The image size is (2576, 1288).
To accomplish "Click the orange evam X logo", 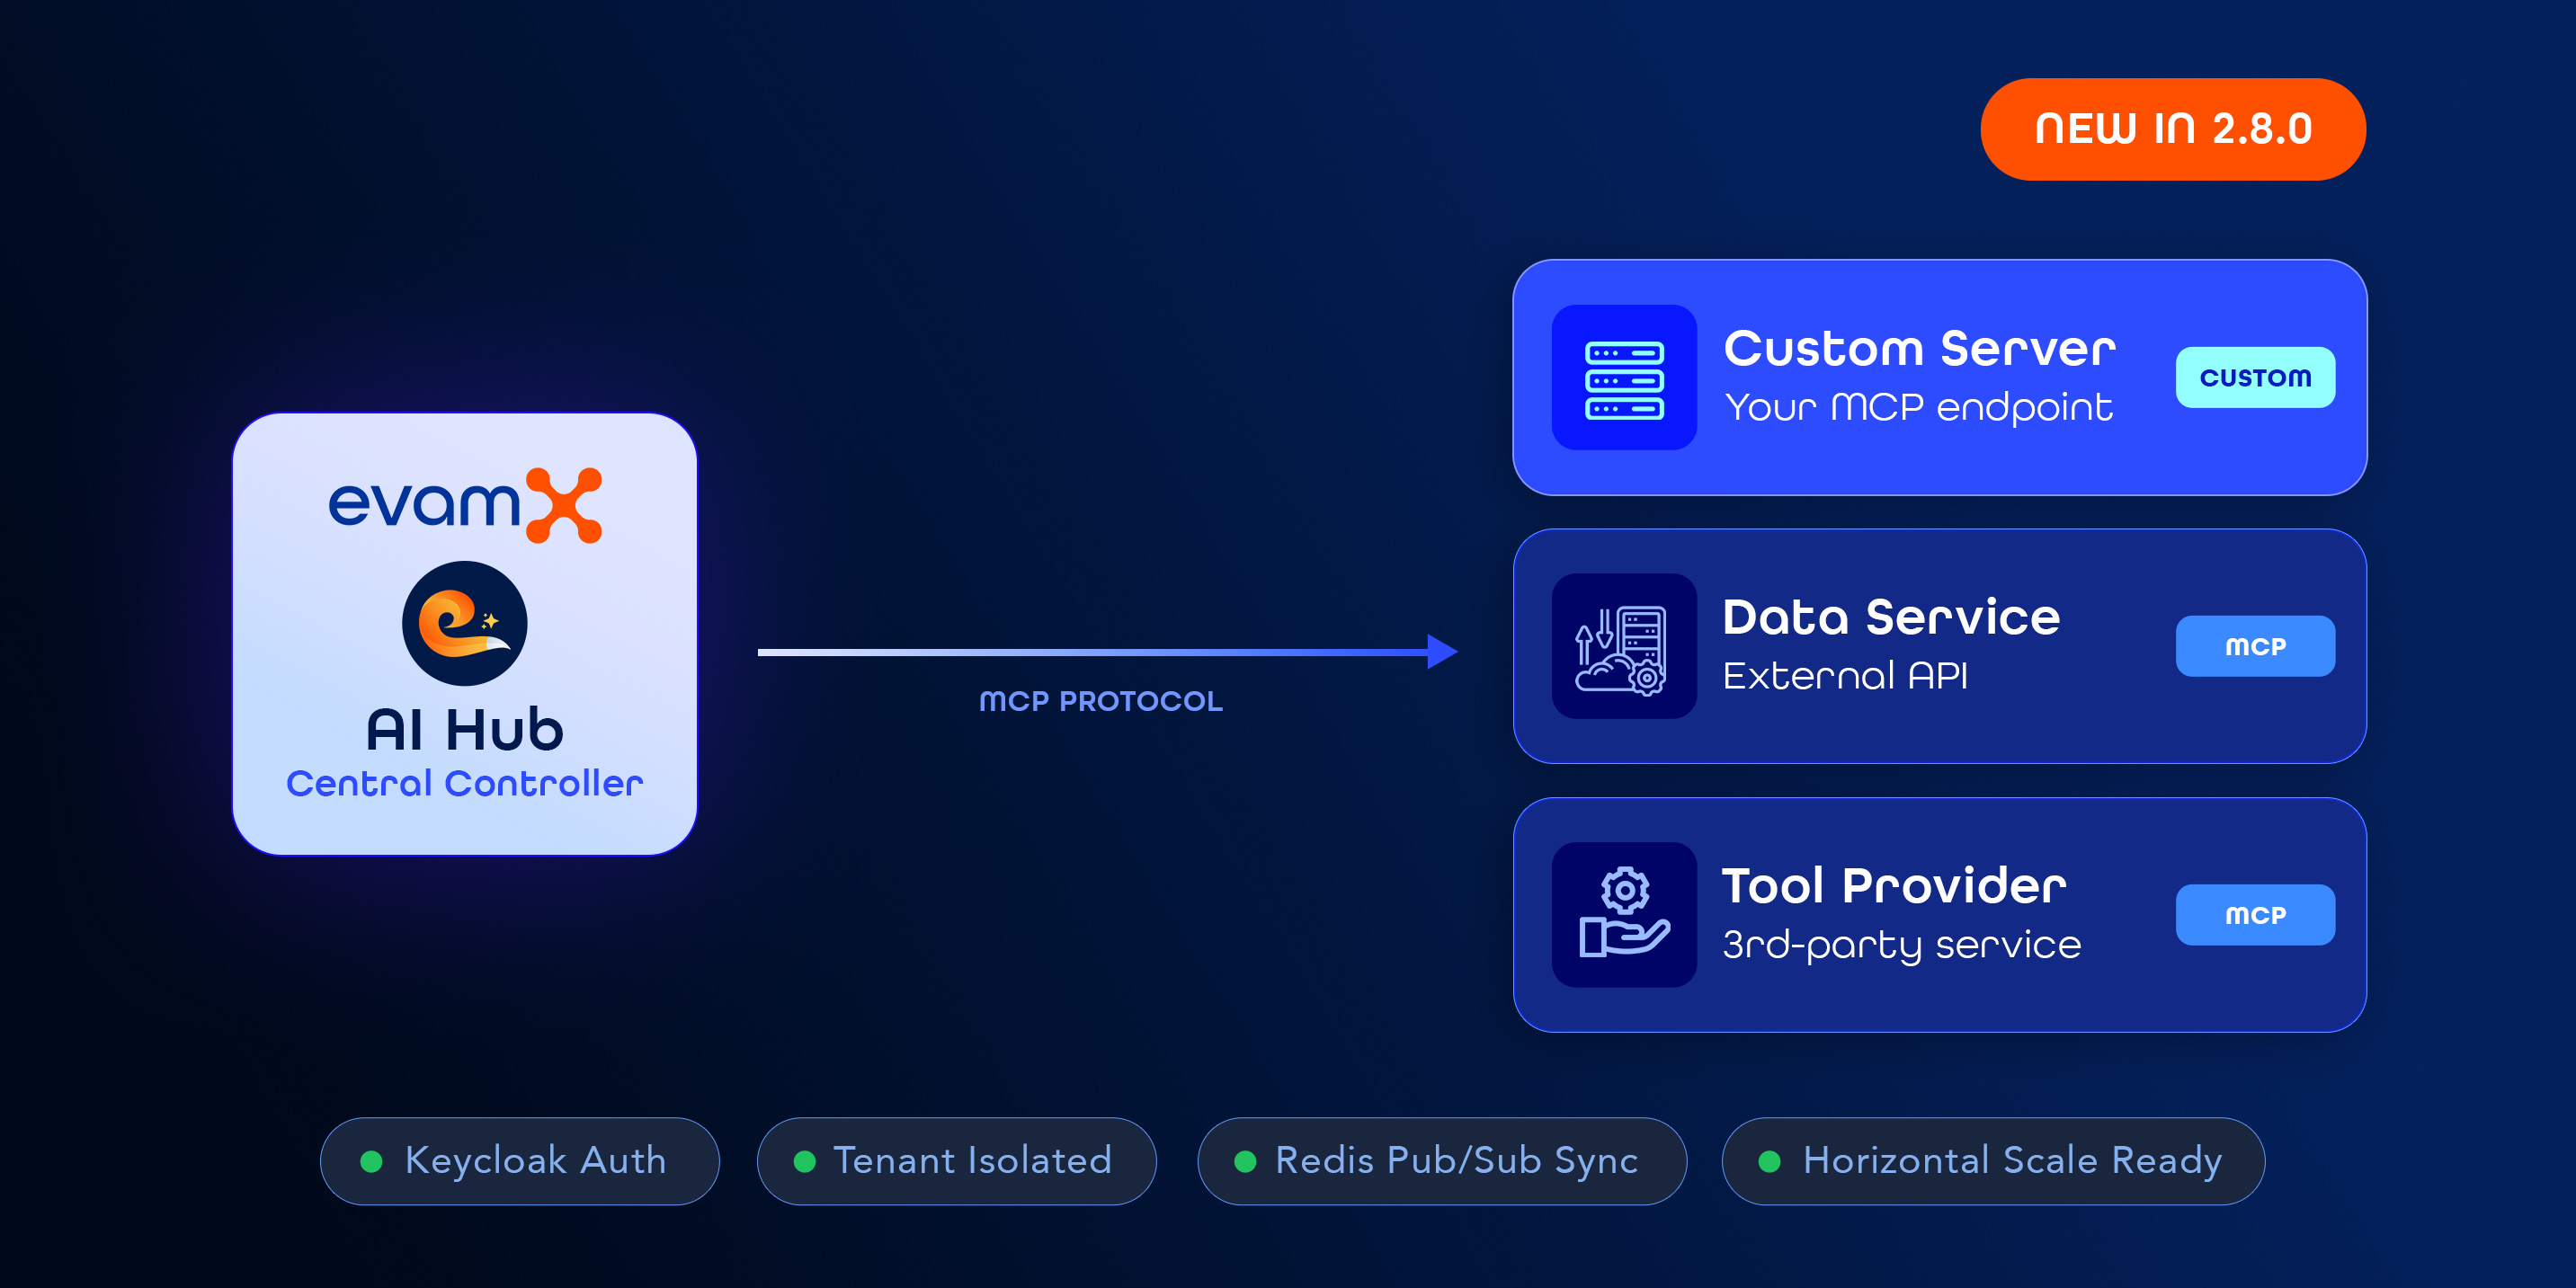I will coord(564,505).
